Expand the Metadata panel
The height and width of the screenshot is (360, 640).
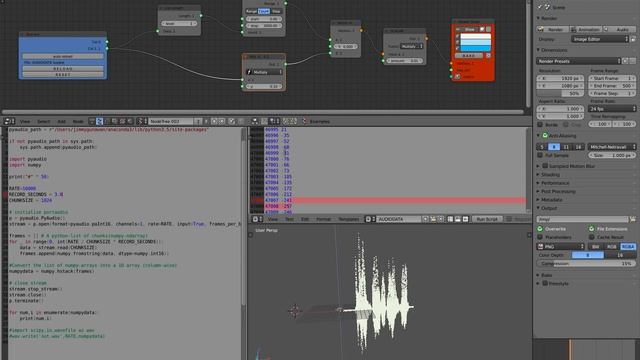click(x=538, y=200)
